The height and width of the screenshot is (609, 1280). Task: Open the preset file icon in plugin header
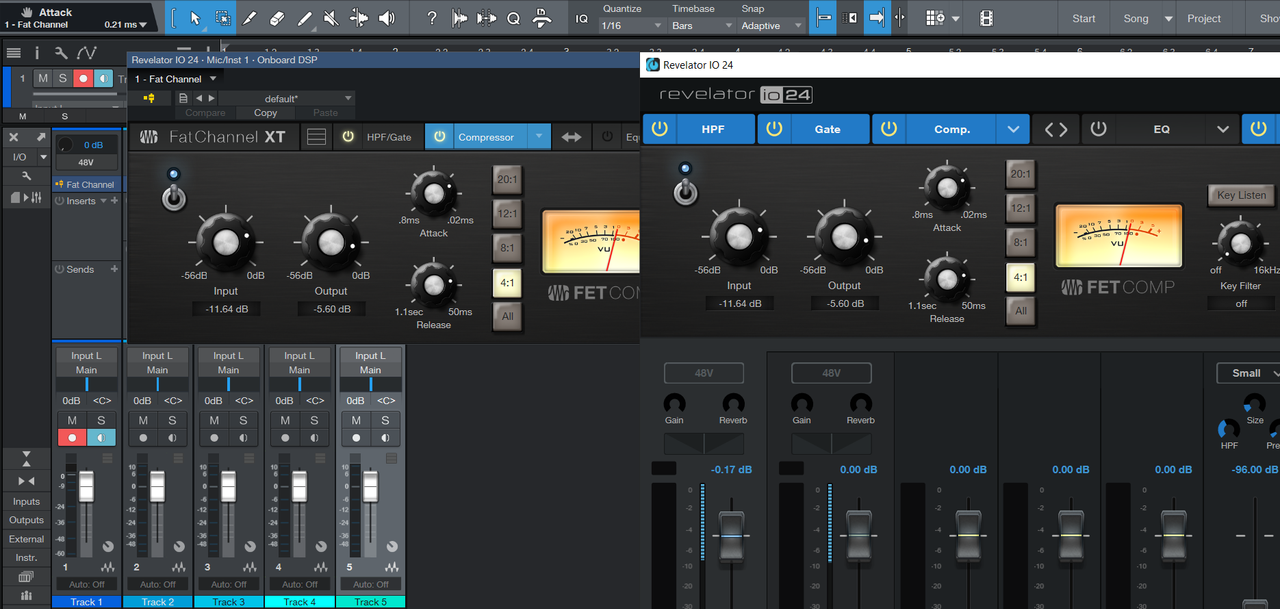click(183, 98)
